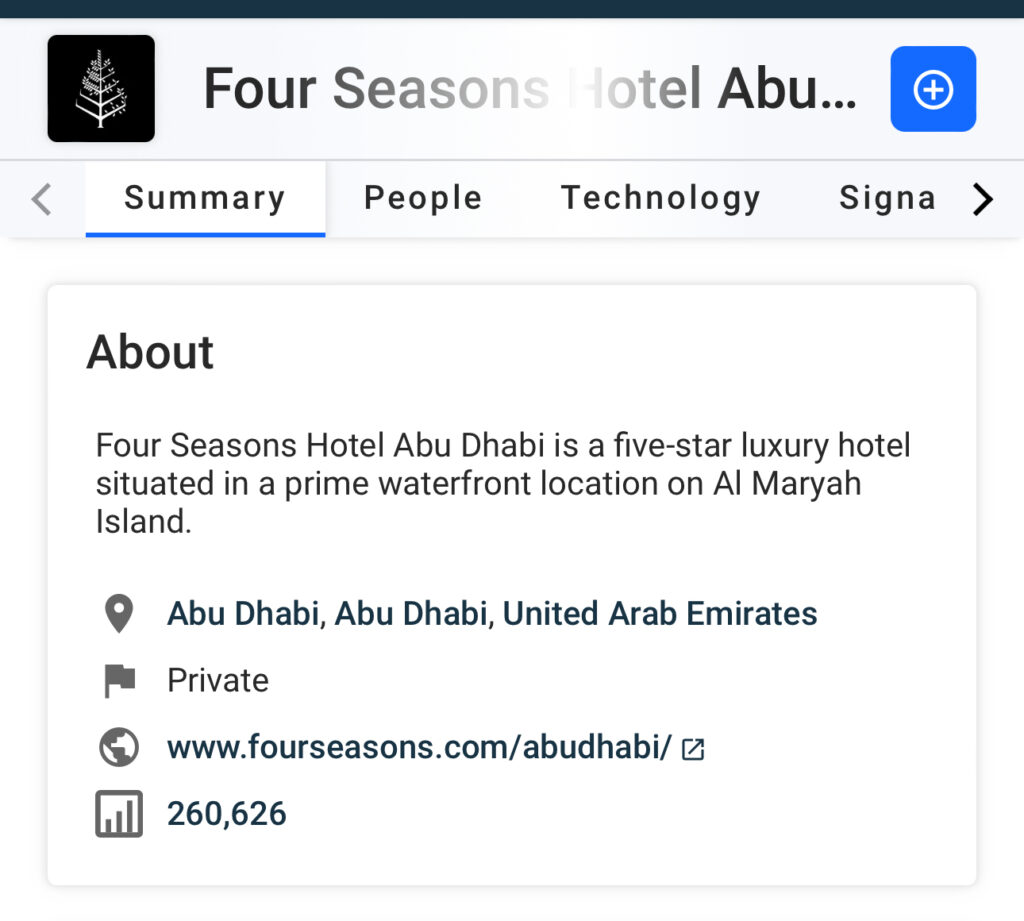Image resolution: width=1024 pixels, height=921 pixels.
Task: Open the Abu Dhabi, United Arab Emirates location link
Action: [492, 614]
